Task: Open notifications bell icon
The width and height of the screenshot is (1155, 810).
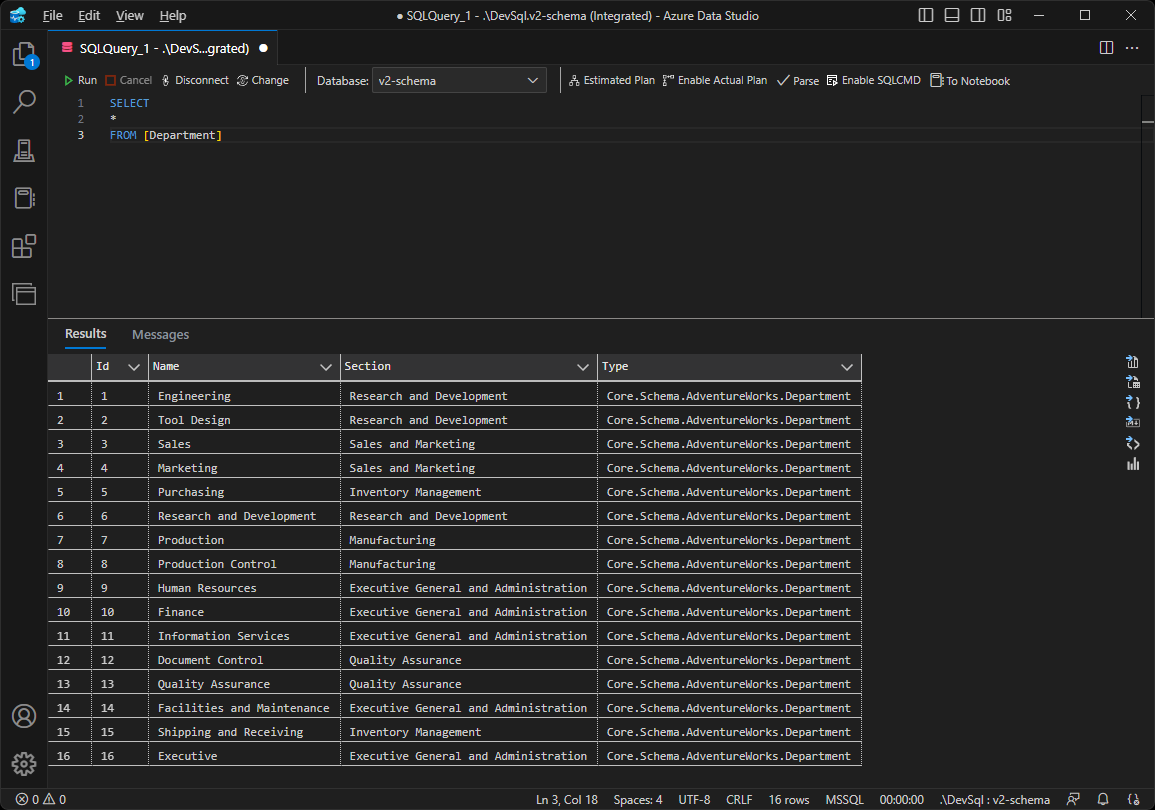Action: (1103, 799)
